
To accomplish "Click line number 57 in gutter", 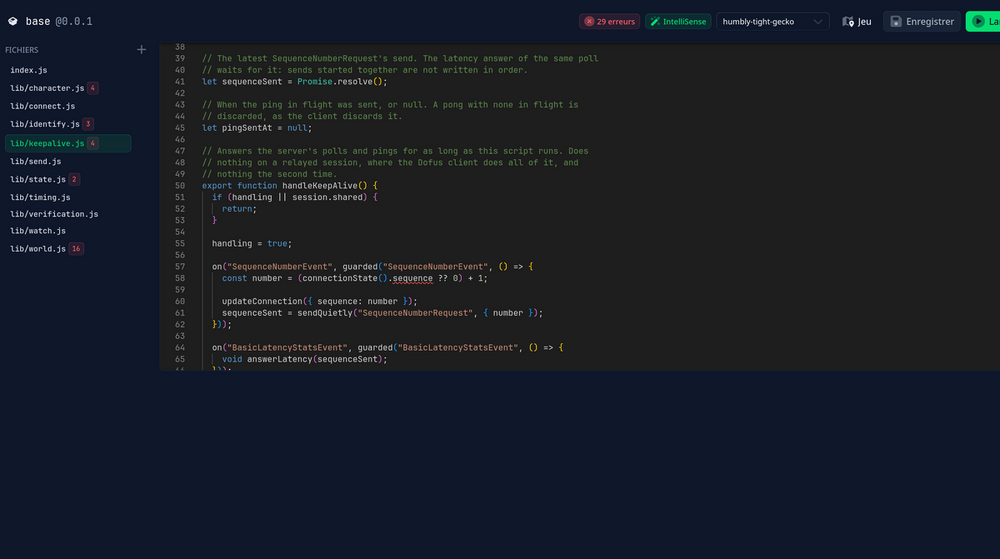I will coord(180,266).
